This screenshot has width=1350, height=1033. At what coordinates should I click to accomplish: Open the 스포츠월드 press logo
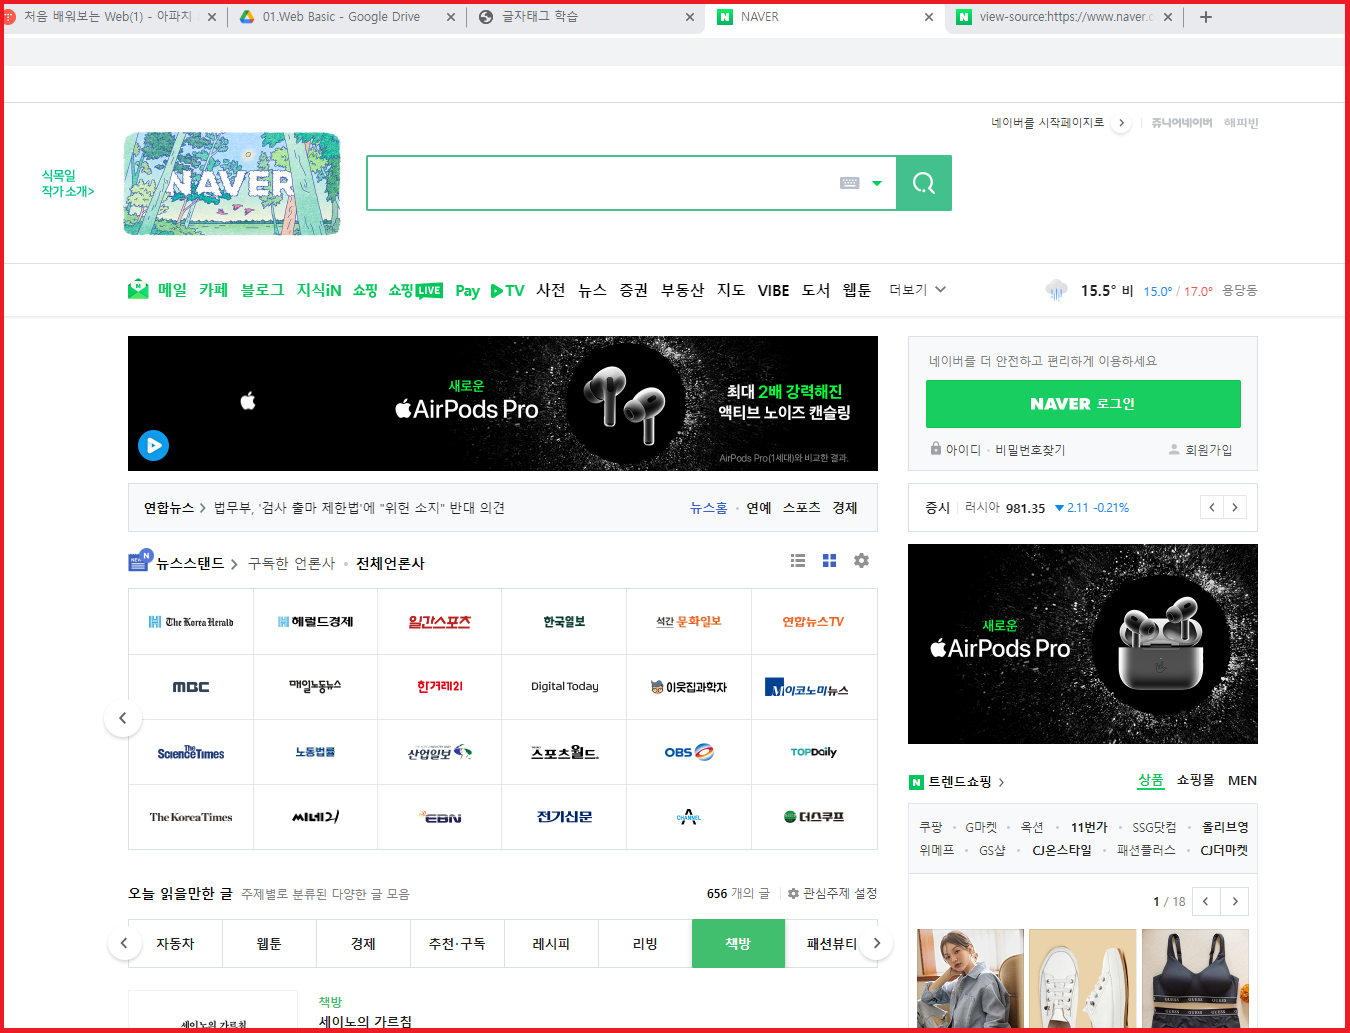pos(564,752)
